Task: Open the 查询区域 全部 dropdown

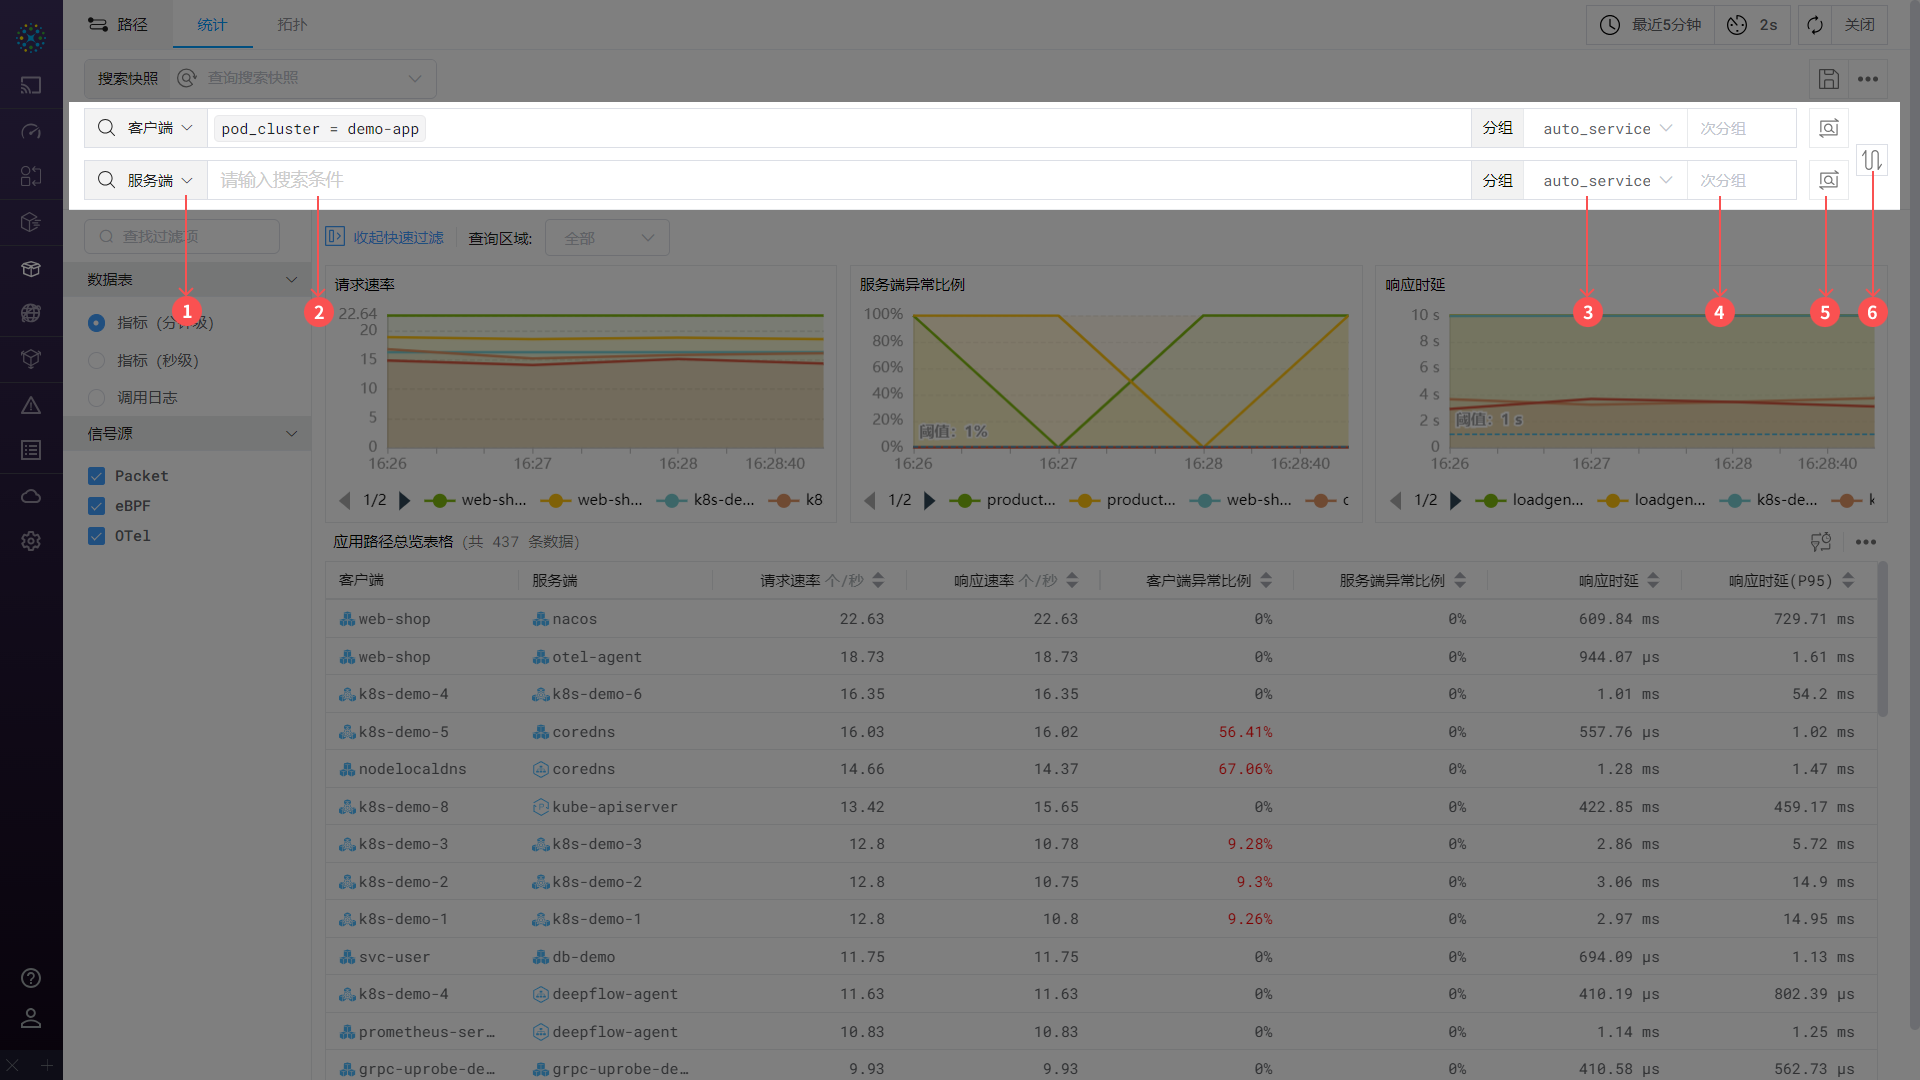Action: 607,238
